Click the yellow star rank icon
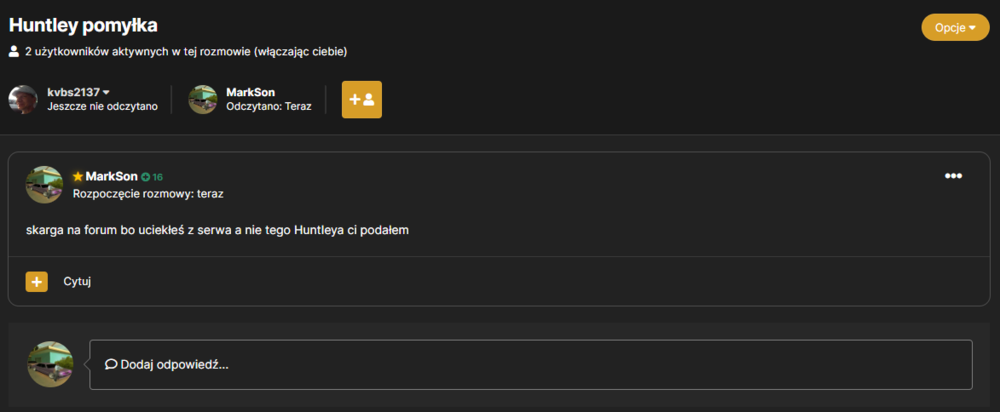 (78, 177)
